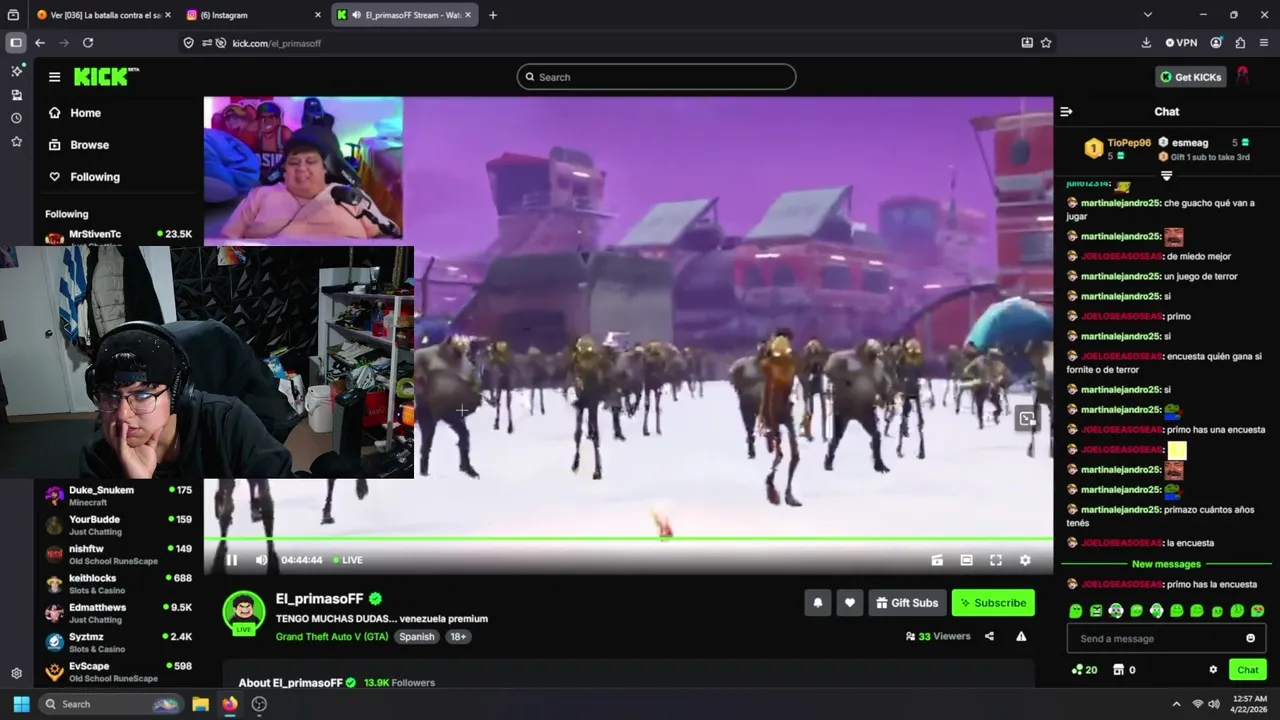Open emoji picker in message box
Screen dimensions: 1280x720
pos(1250,638)
